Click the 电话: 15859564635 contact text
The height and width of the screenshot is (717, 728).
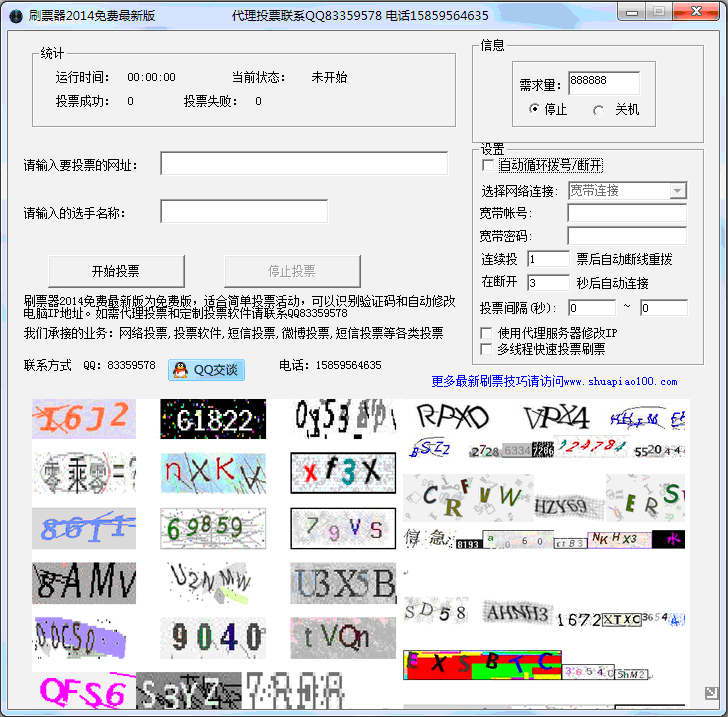pos(330,365)
